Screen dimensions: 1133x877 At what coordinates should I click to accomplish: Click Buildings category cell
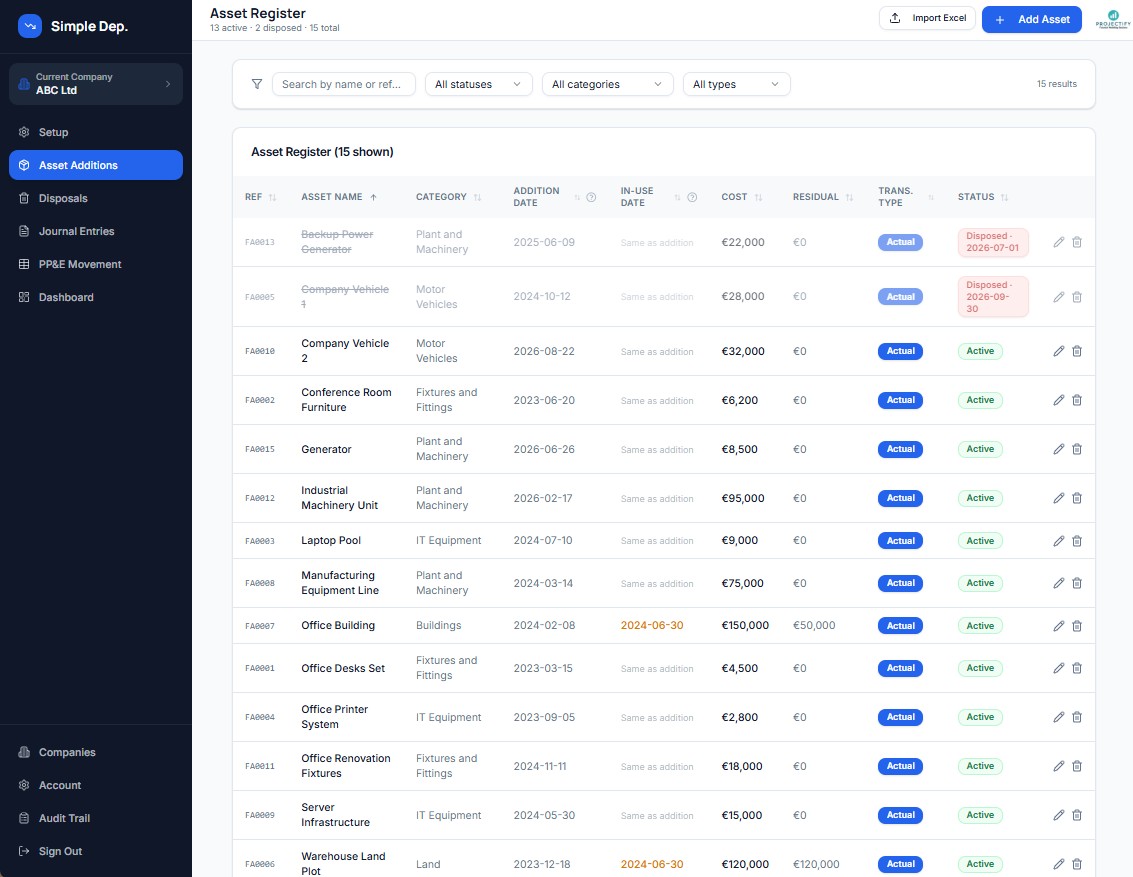point(439,626)
